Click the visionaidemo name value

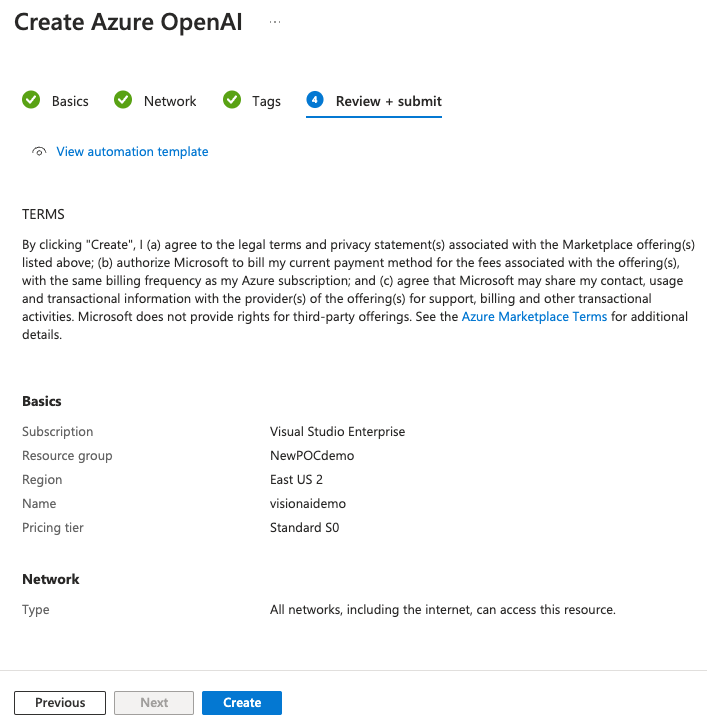coord(308,504)
